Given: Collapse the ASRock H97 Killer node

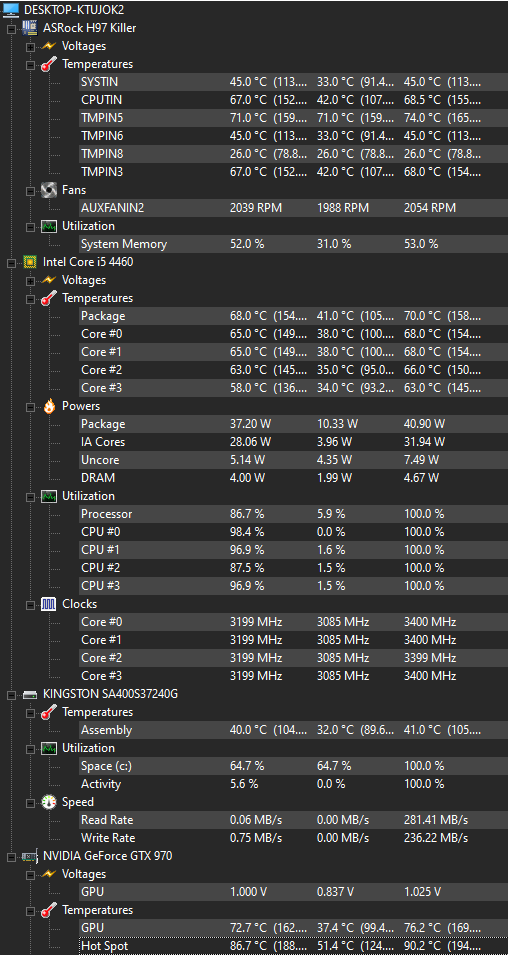Looking at the screenshot, I should [x=11, y=28].
